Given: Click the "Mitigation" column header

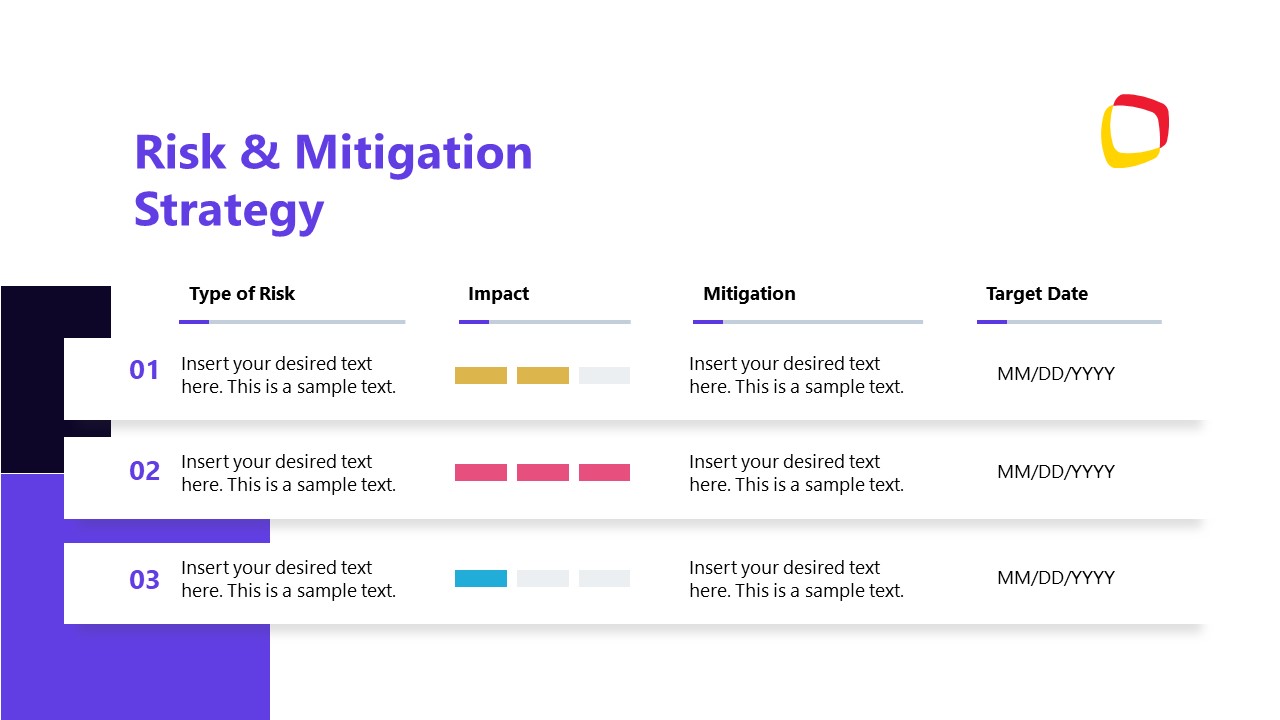Looking at the screenshot, I should 749,294.
